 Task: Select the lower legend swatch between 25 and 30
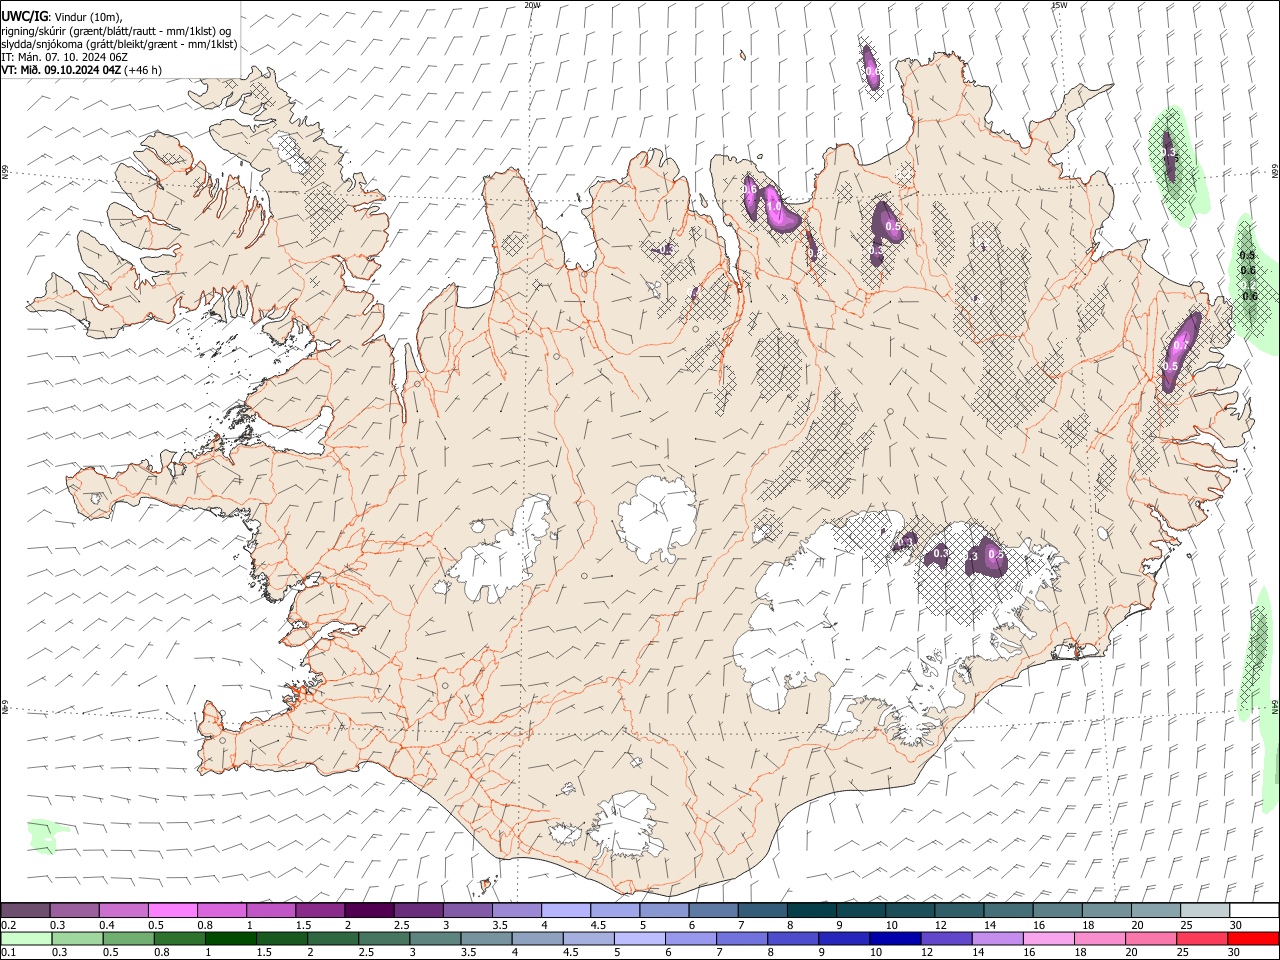click(x=1202, y=938)
